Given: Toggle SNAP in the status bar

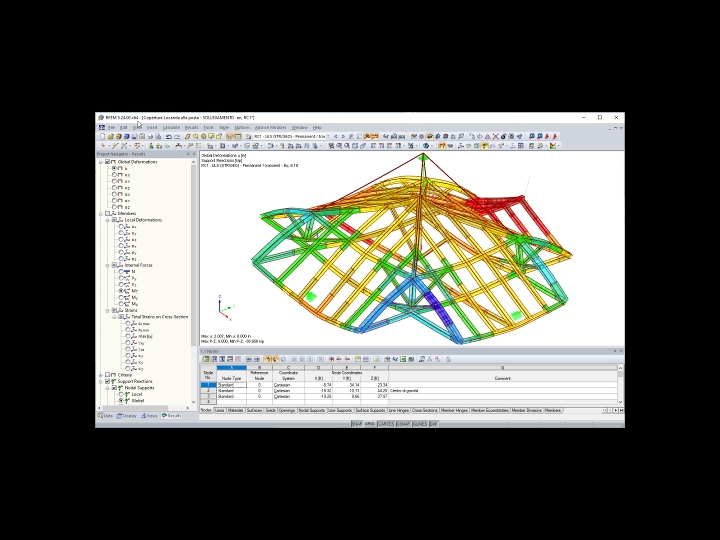Looking at the screenshot, I should (x=356, y=424).
